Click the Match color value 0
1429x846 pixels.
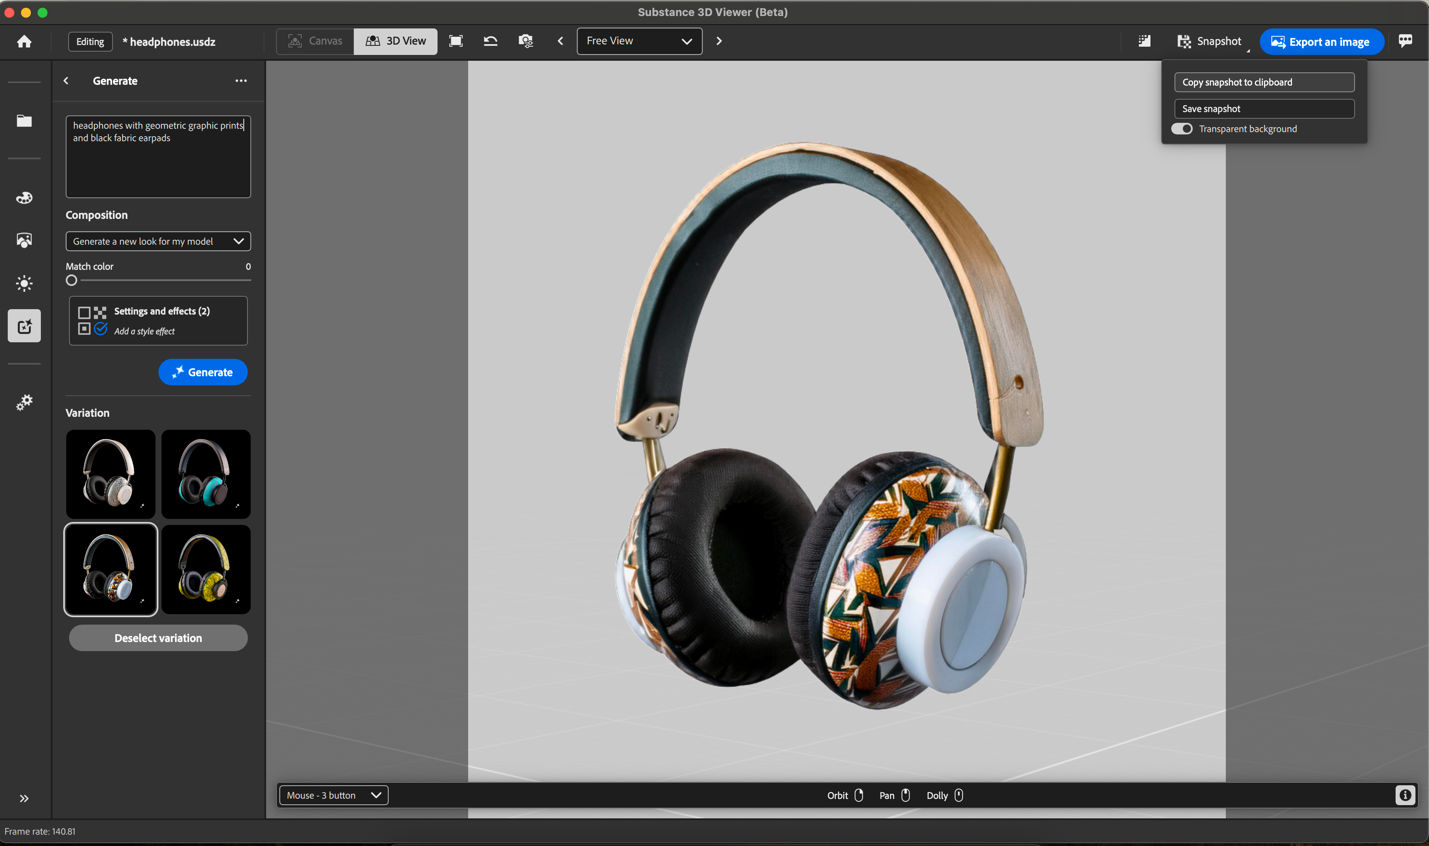click(x=248, y=266)
